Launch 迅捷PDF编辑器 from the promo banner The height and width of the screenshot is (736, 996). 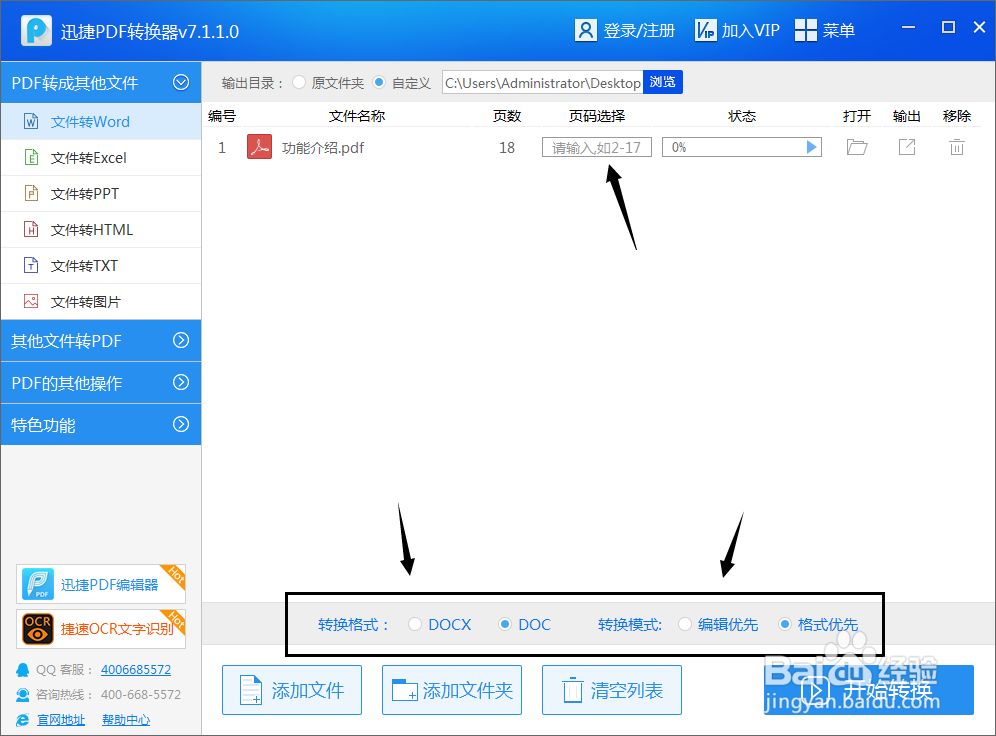[x=100, y=583]
